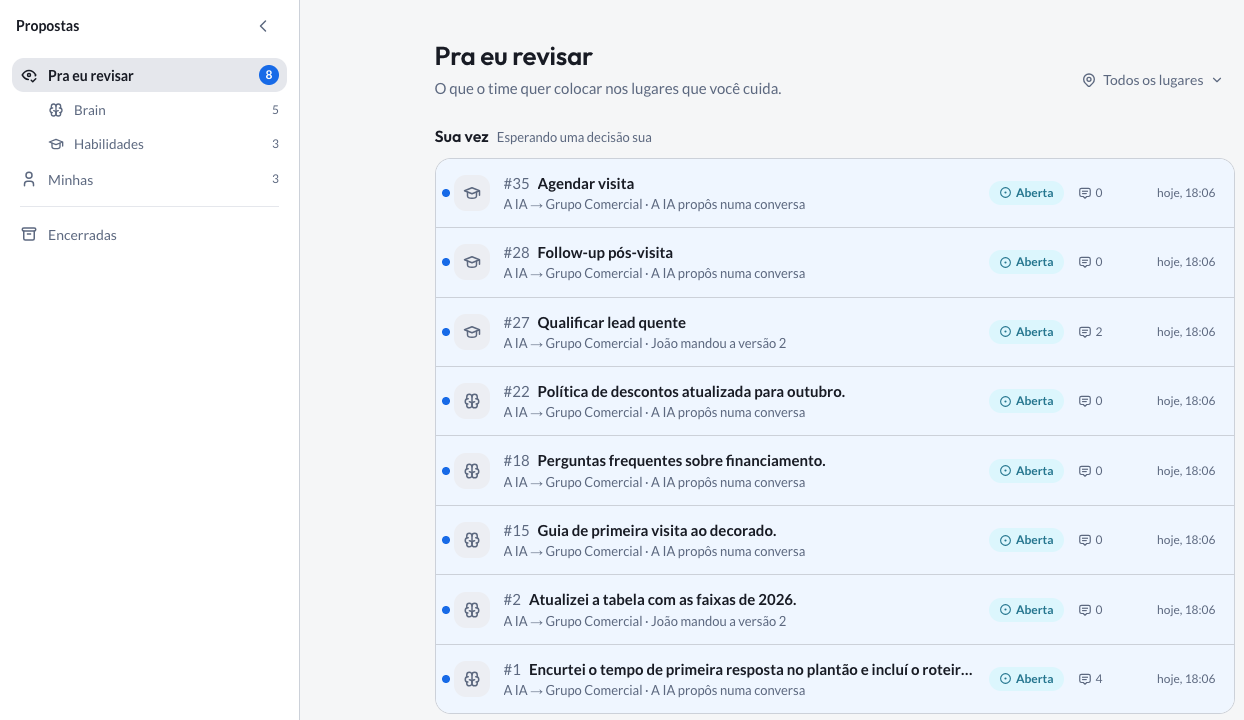Image resolution: width=1244 pixels, height=720 pixels.
Task: Click comment icon on Follow-up pós-visita row
Action: coord(1084,262)
